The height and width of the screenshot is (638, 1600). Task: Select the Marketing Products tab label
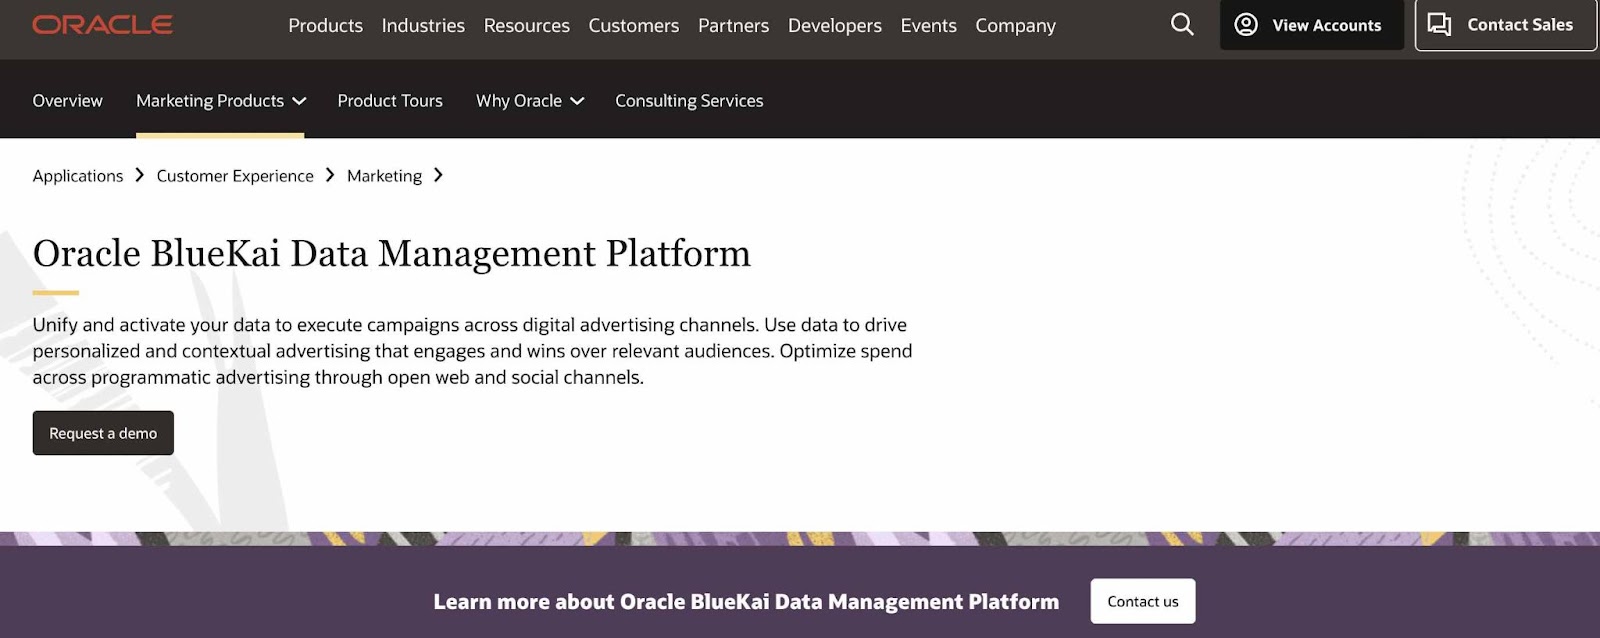[210, 100]
